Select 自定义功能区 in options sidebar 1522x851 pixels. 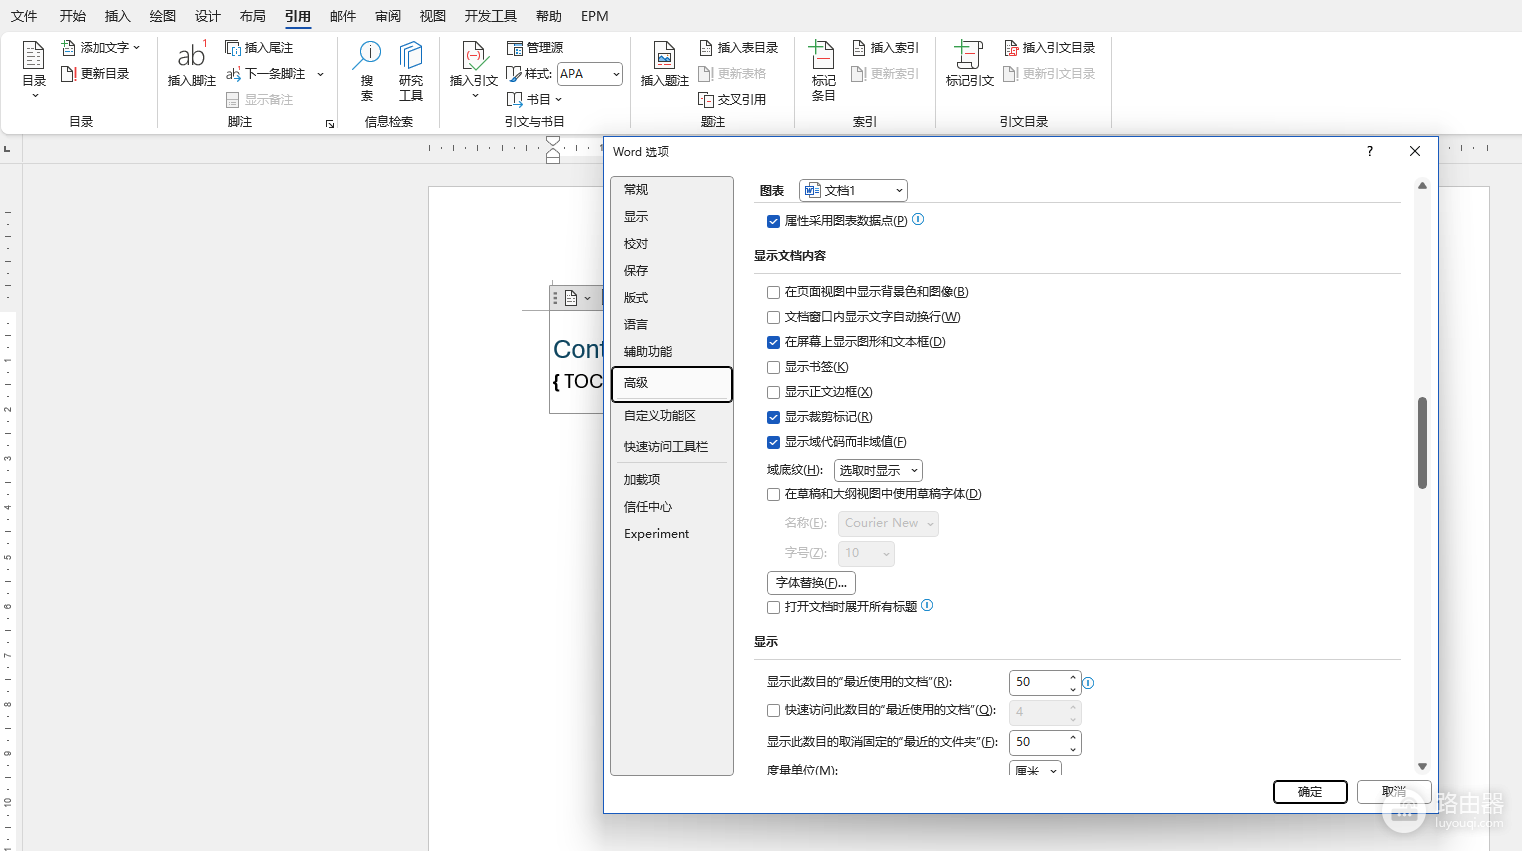pos(671,415)
